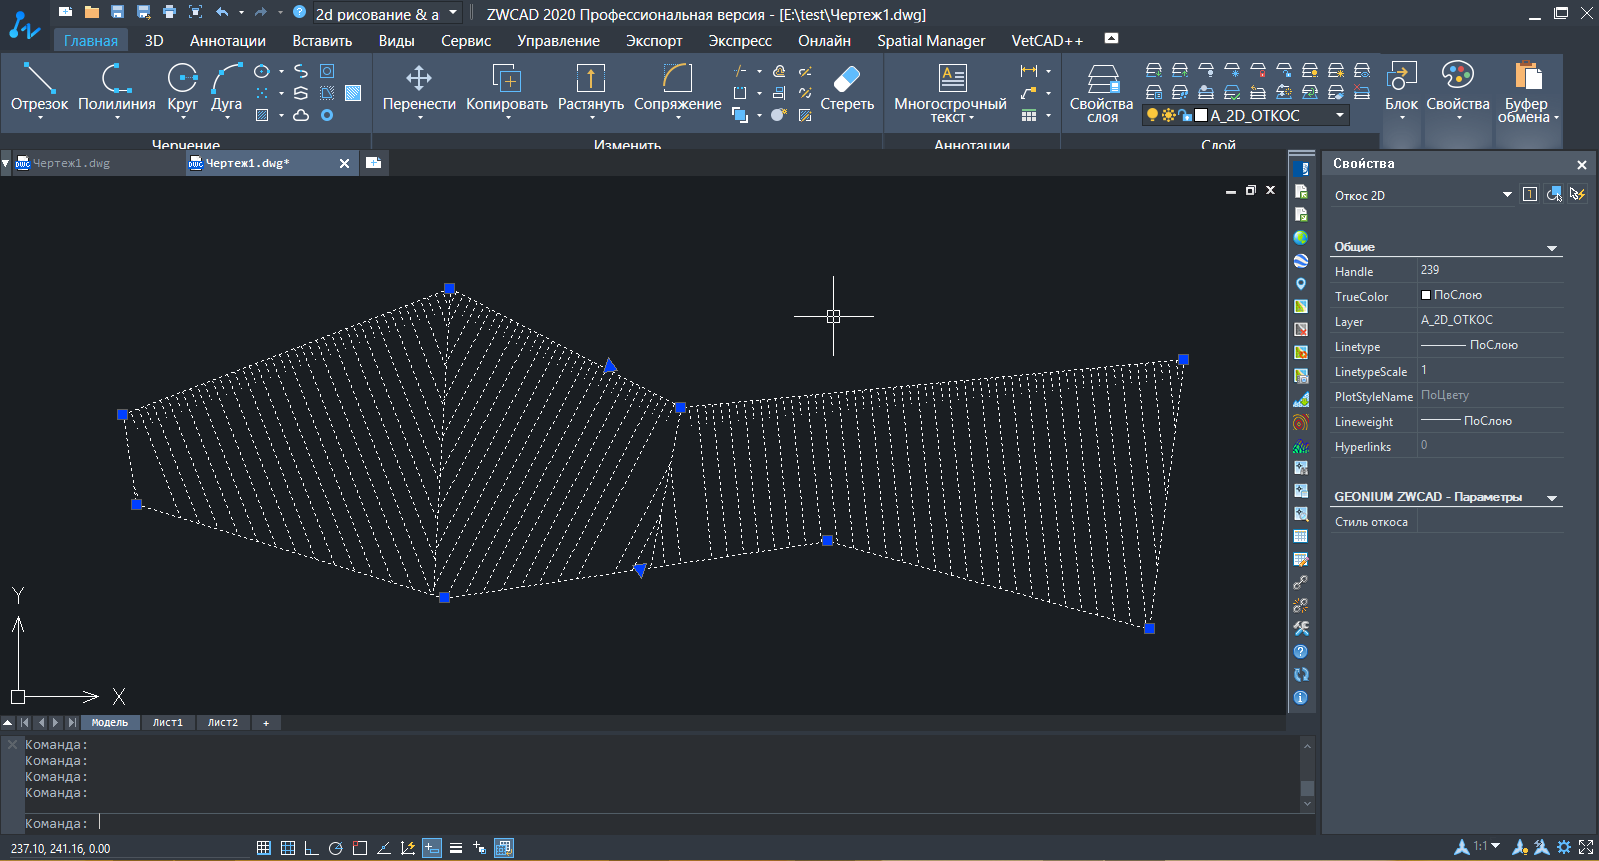The height and width of the screenshot is (861, 1599).
Task: Expand the Блок panel dropdown
Action: [x=1402, y=118]
